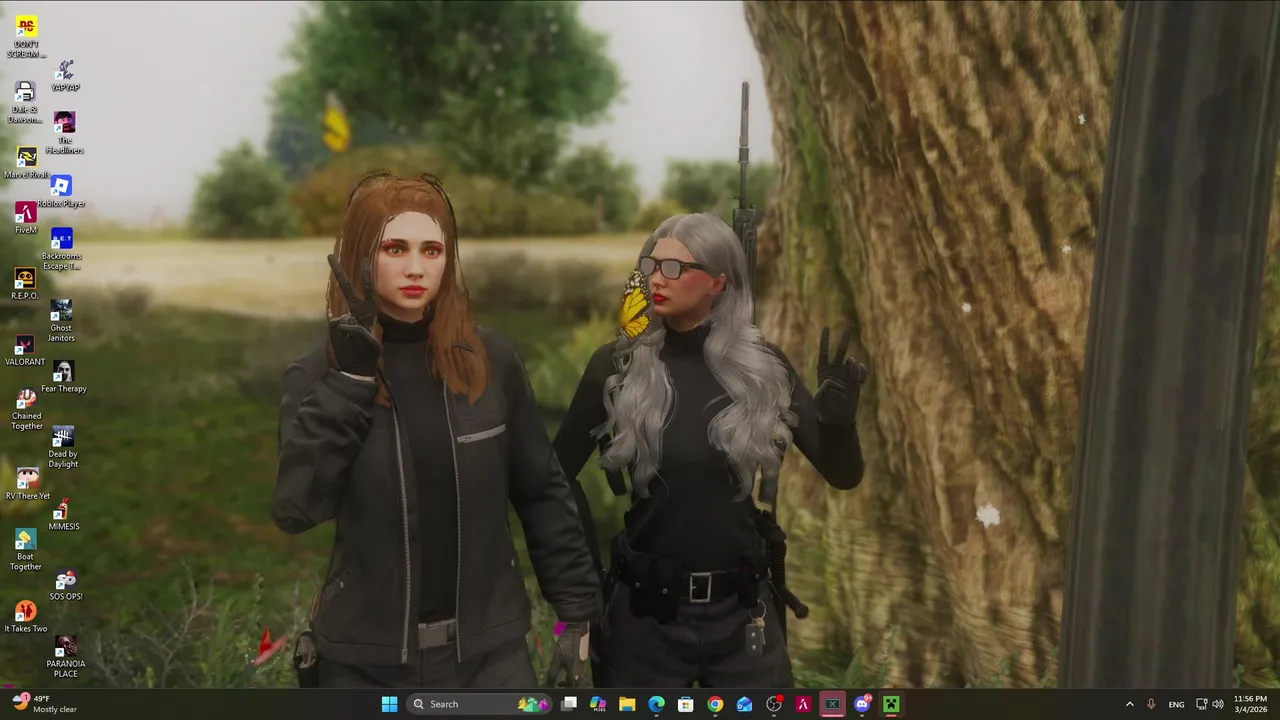
Task: Open the weather widget showing 49°F
Action: (45, 704)
